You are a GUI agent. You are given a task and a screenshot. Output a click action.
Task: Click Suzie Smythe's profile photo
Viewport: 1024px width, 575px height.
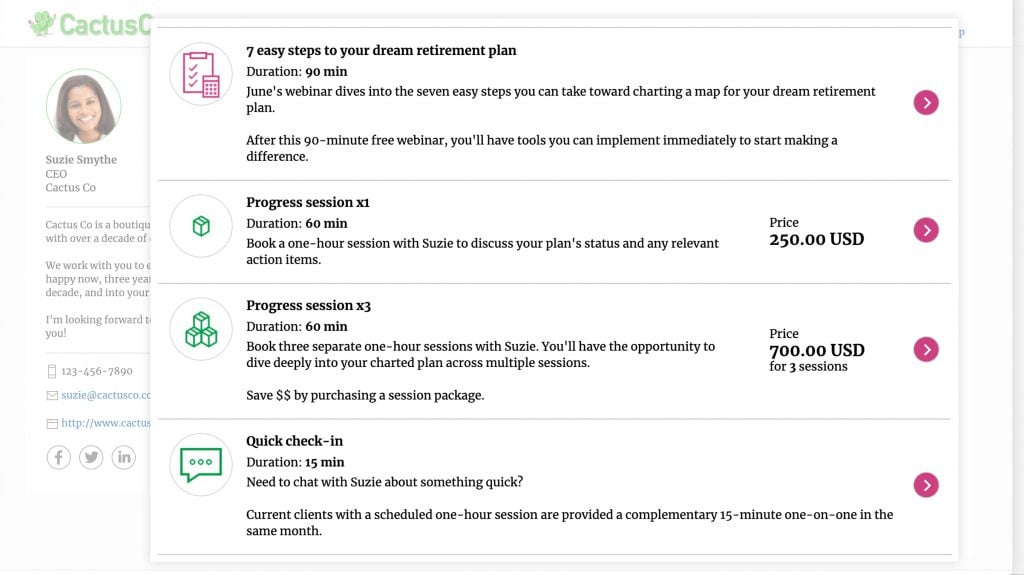click(x=83, y=106)
